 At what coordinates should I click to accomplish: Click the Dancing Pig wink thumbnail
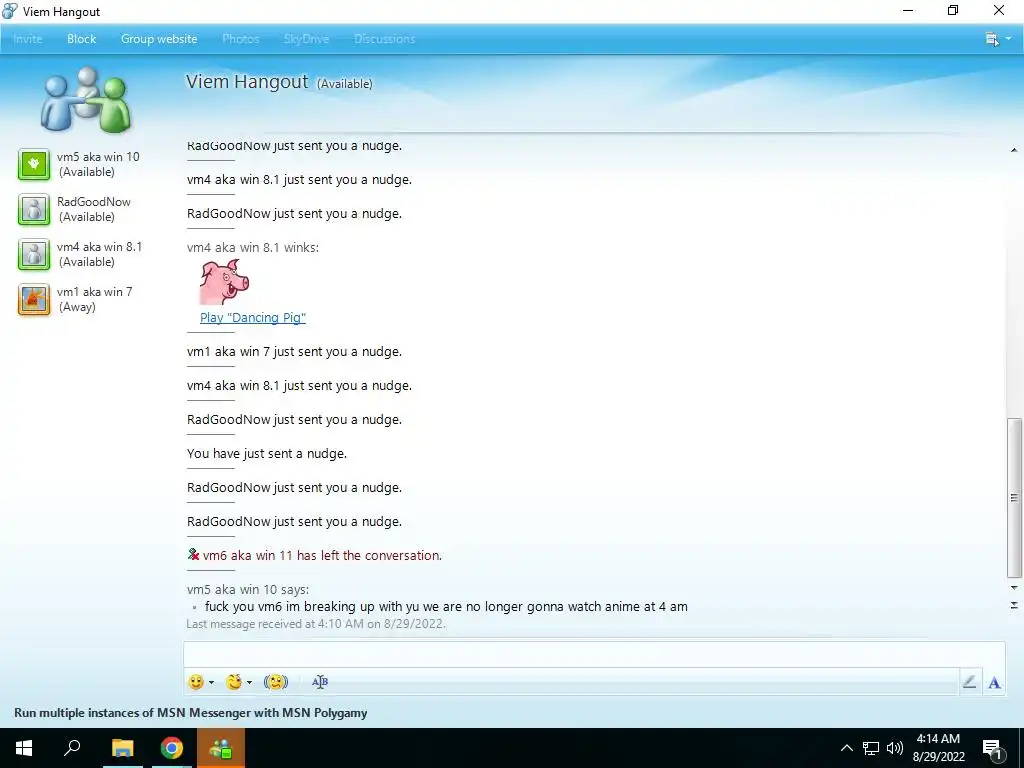coord(225,282)
